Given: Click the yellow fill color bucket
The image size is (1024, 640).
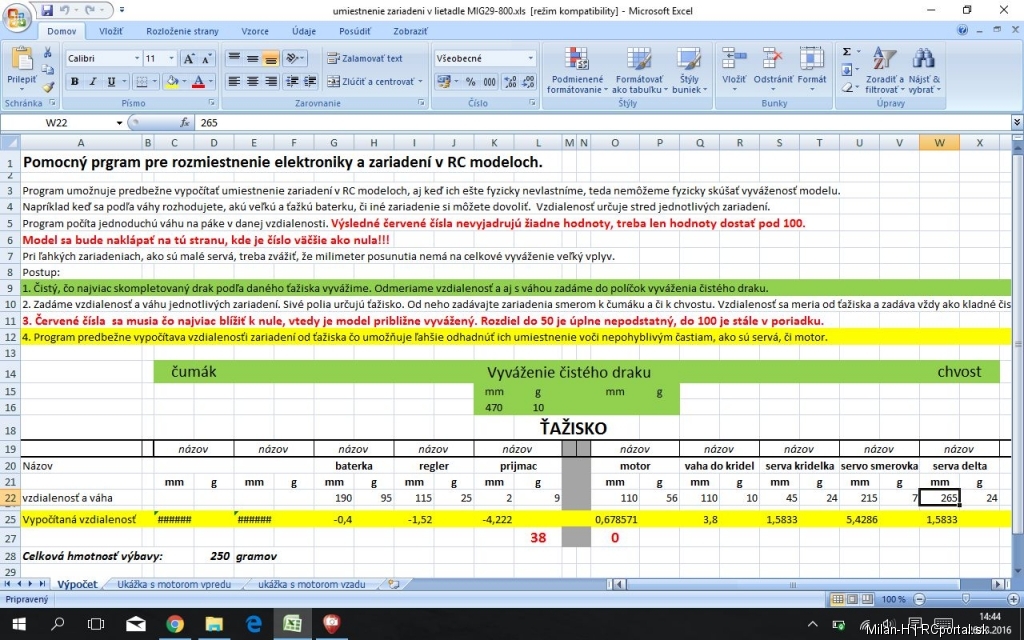Looking at the screenshot, I should pos(172,82).
